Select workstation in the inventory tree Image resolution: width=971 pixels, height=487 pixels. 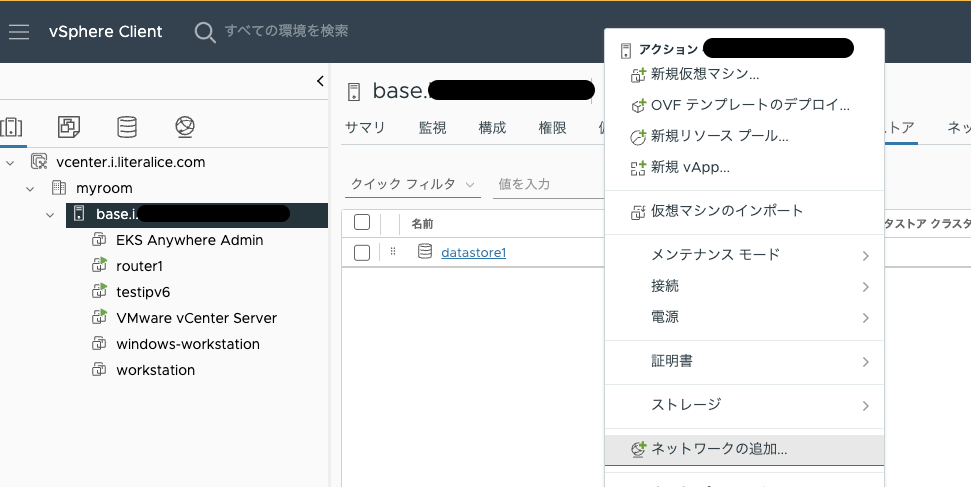[155, 371]
